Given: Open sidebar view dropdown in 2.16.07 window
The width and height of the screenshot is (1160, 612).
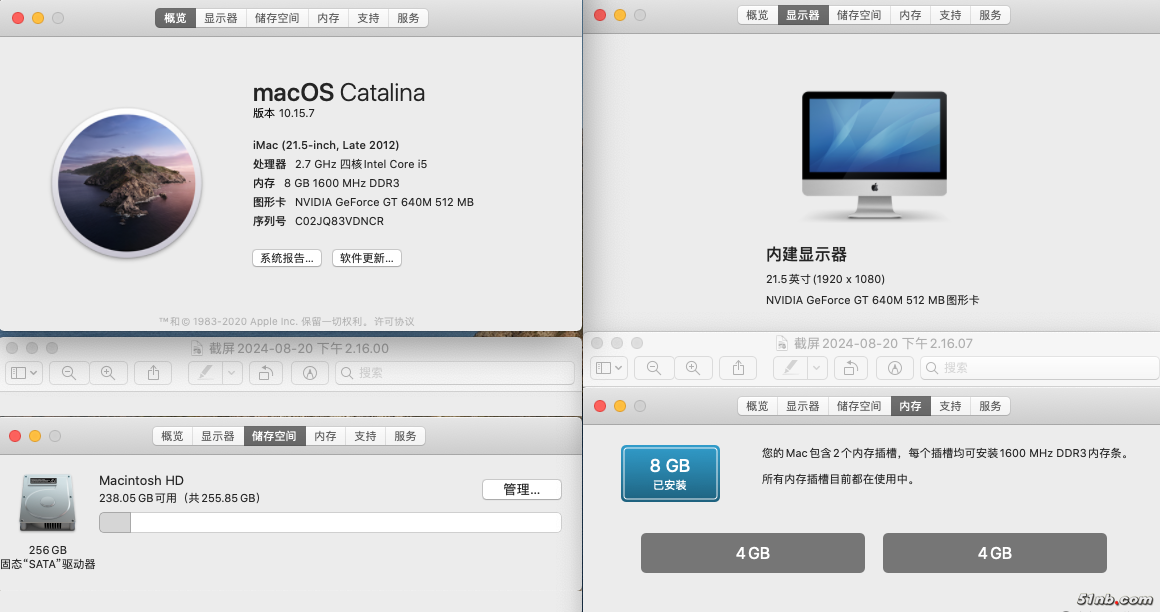Looking at the screenshot, I should [x=609, y=368].
